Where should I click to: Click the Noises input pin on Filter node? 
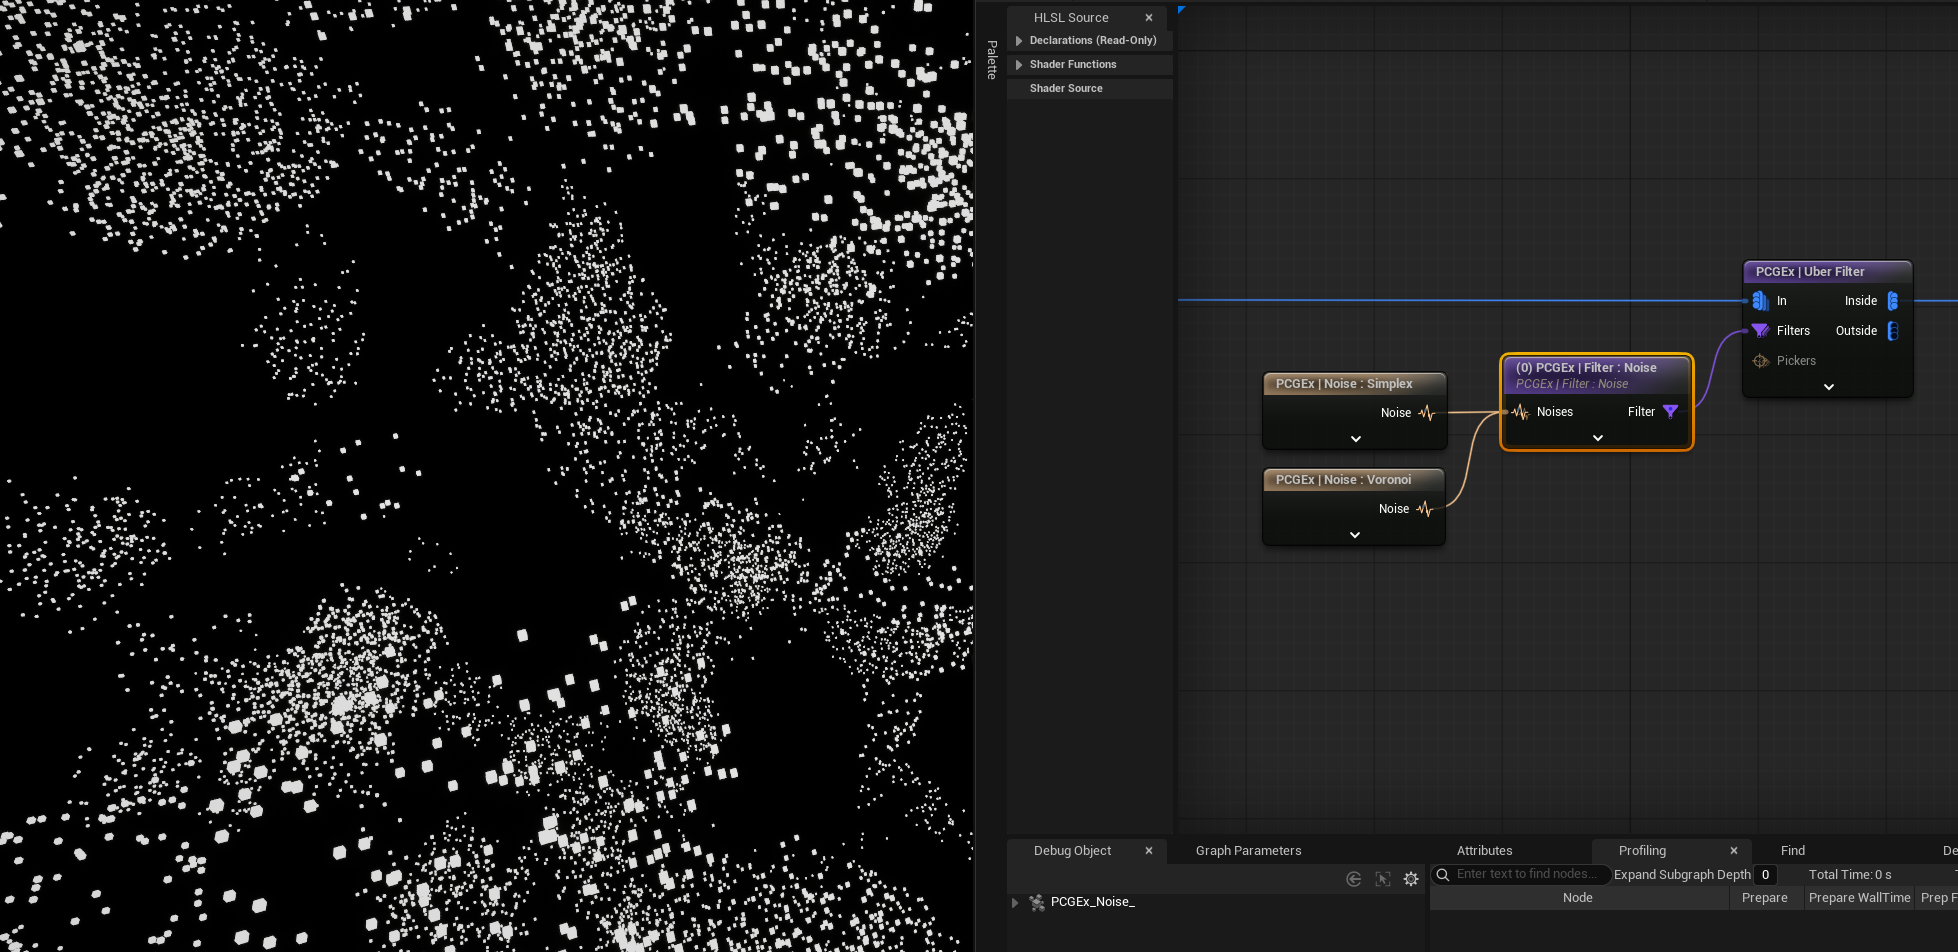click(1521, 412)
